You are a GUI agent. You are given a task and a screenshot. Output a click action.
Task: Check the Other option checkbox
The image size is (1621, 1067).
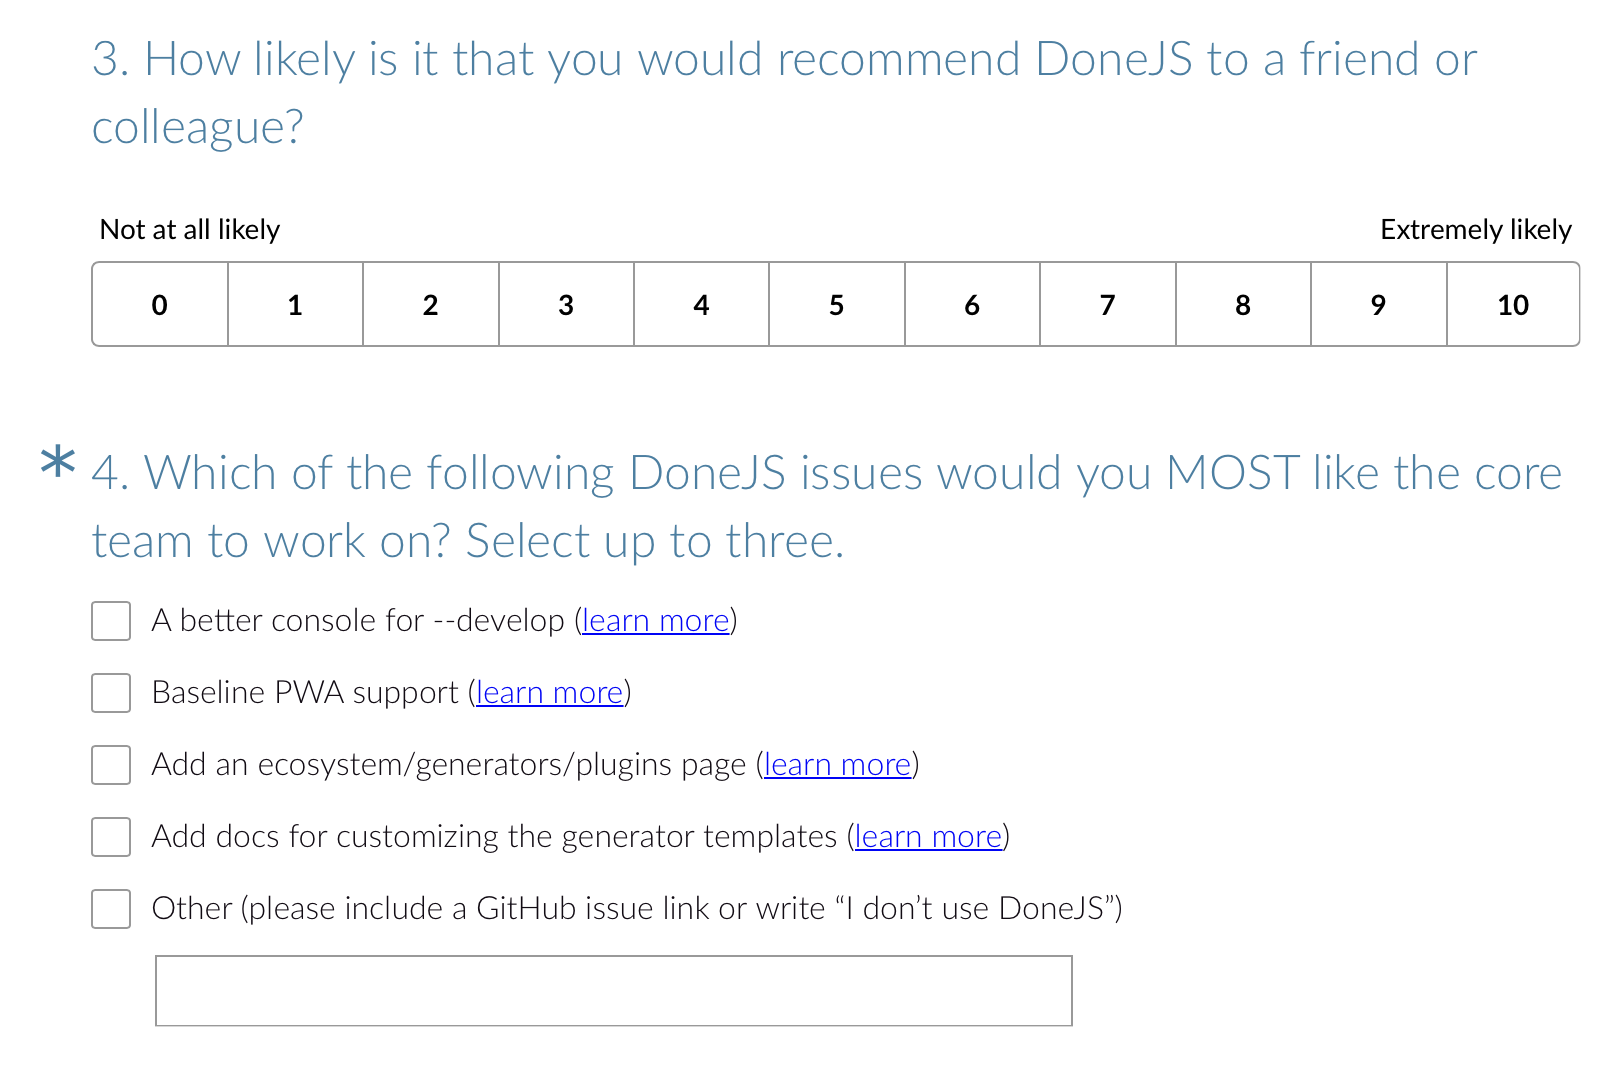(111, 909)
